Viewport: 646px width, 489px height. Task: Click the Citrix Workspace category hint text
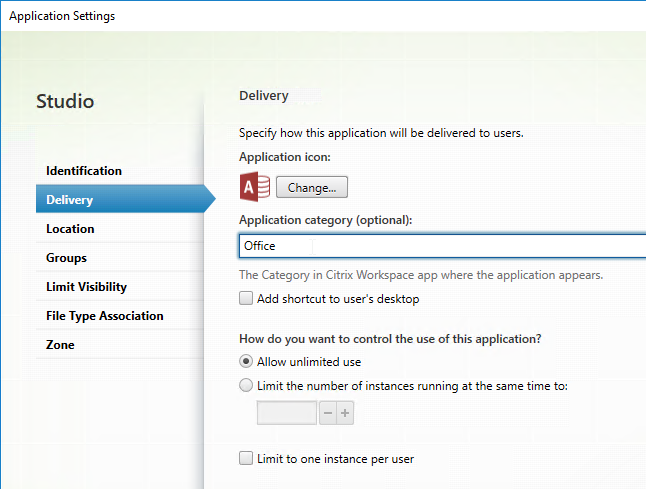[421, 275]
